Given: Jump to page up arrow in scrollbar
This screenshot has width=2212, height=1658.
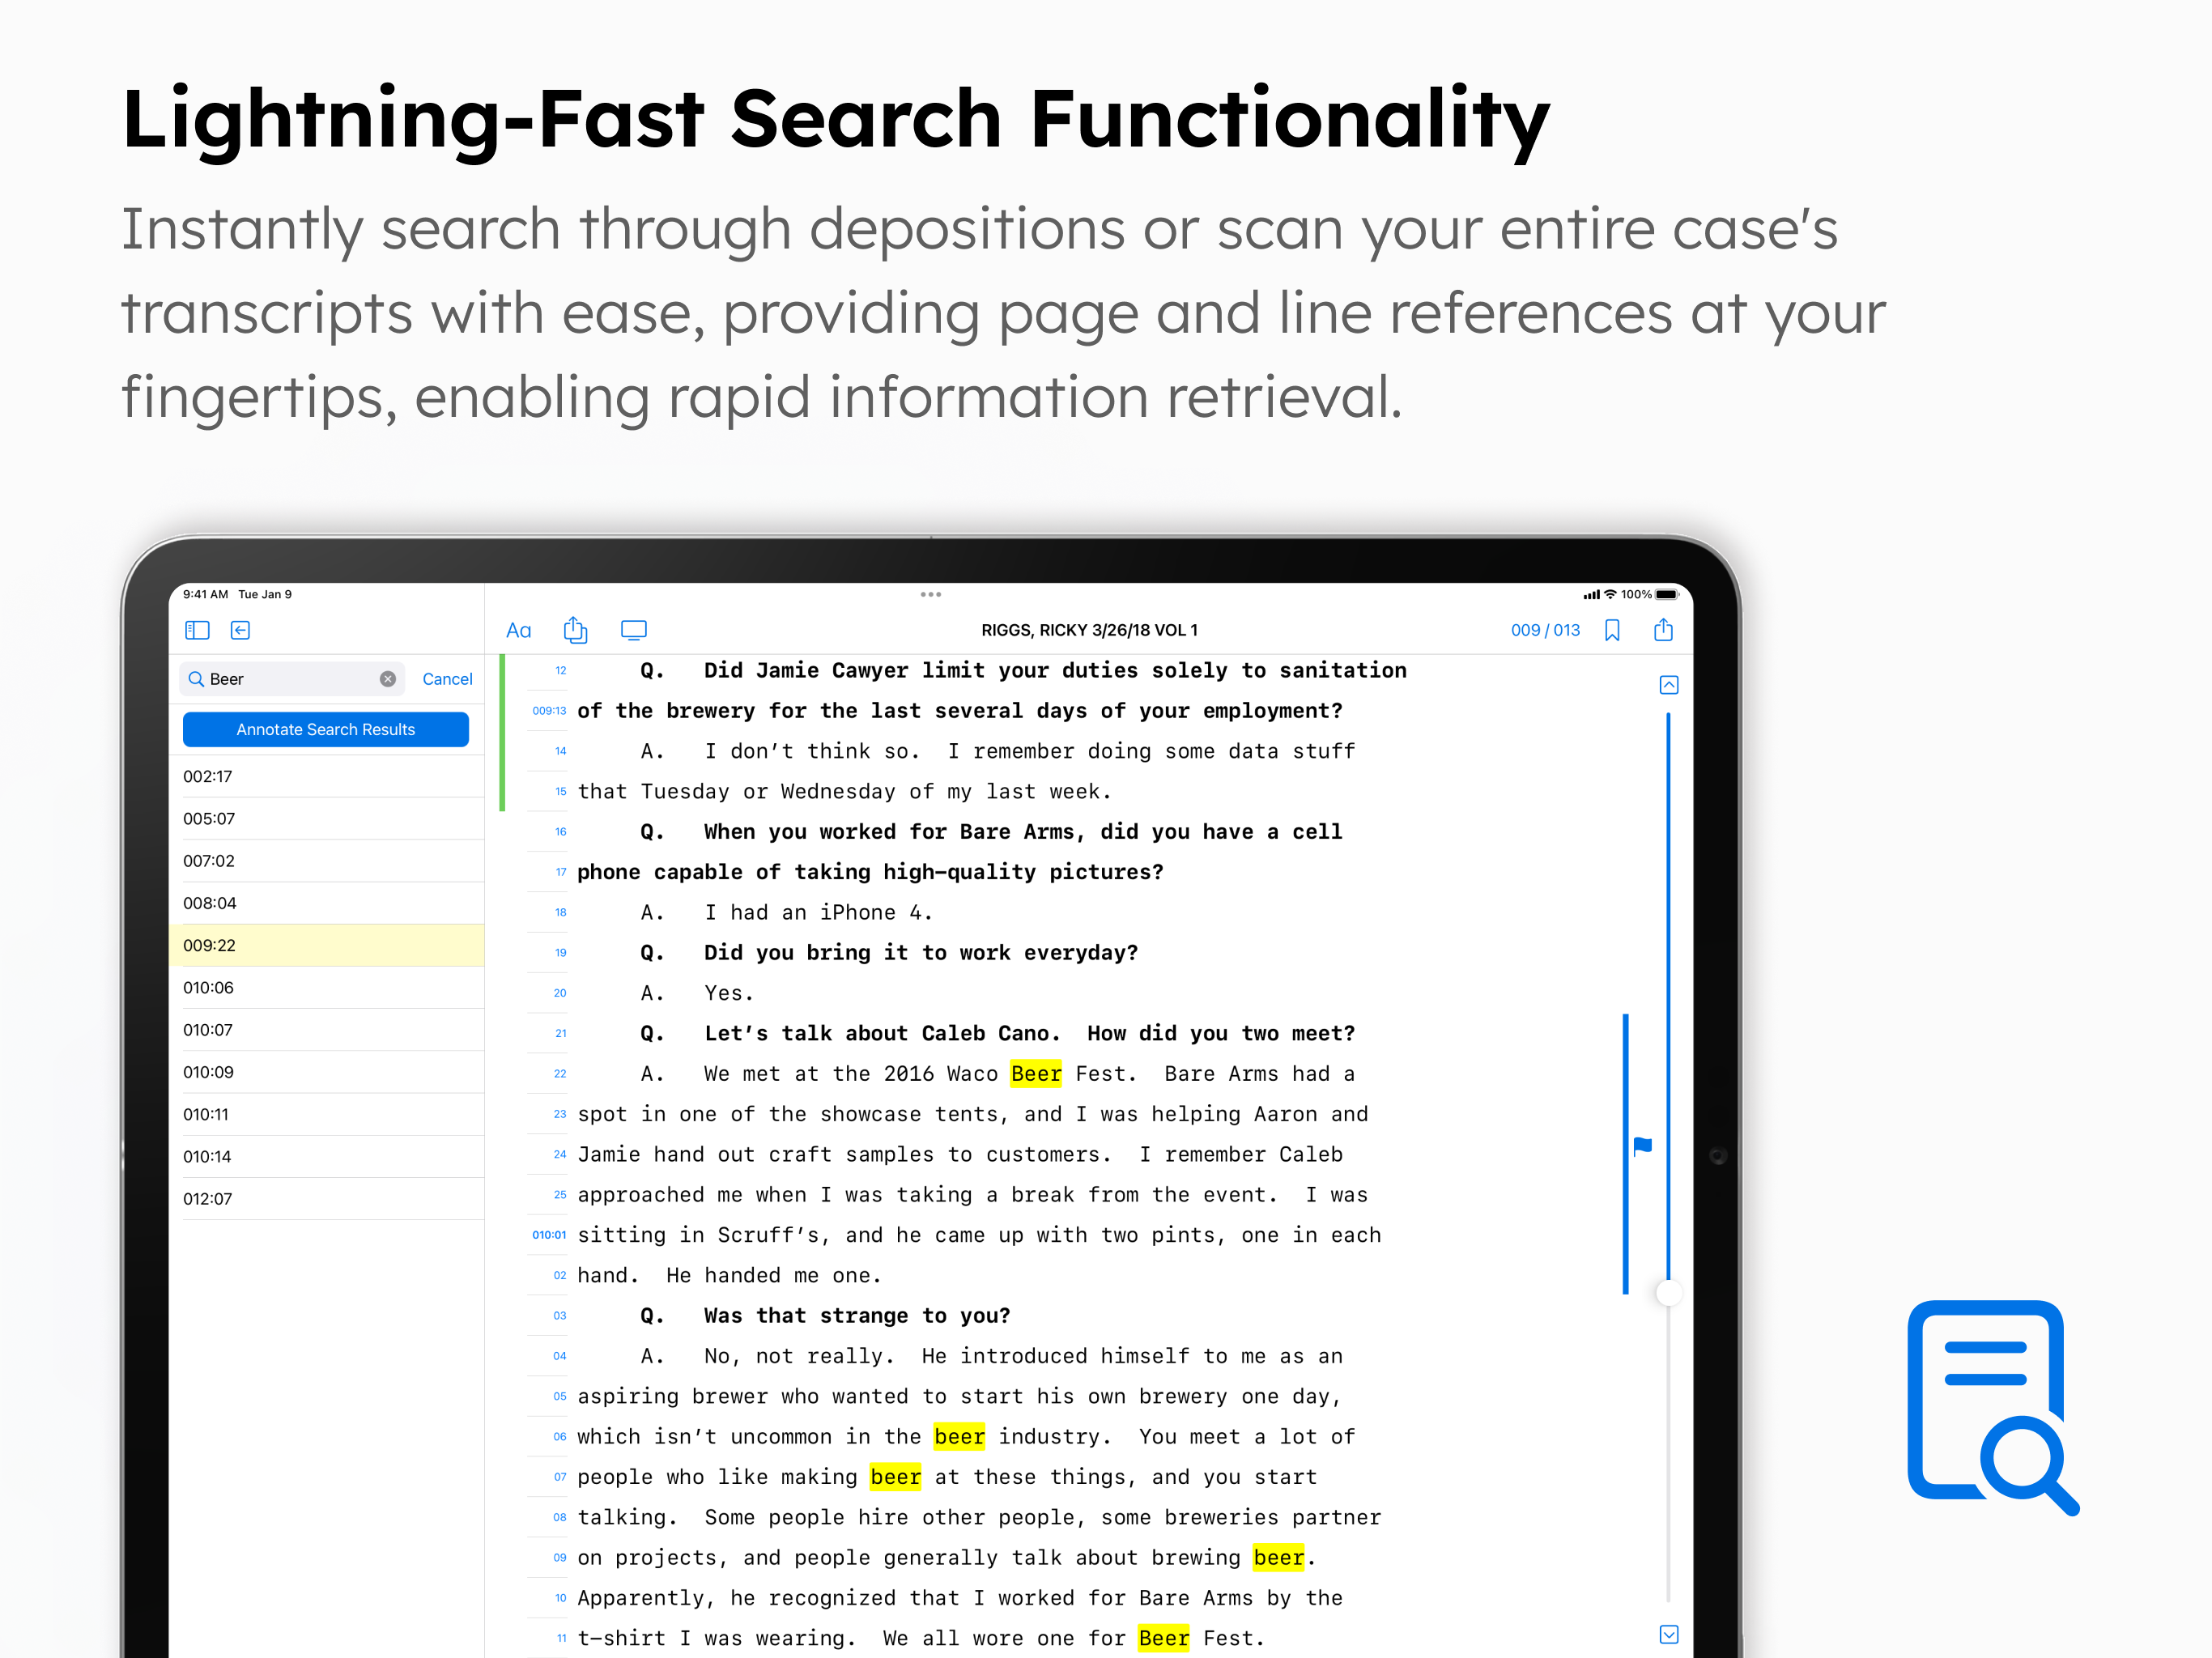Looking at the screenshot, I should click(1669, 685).
